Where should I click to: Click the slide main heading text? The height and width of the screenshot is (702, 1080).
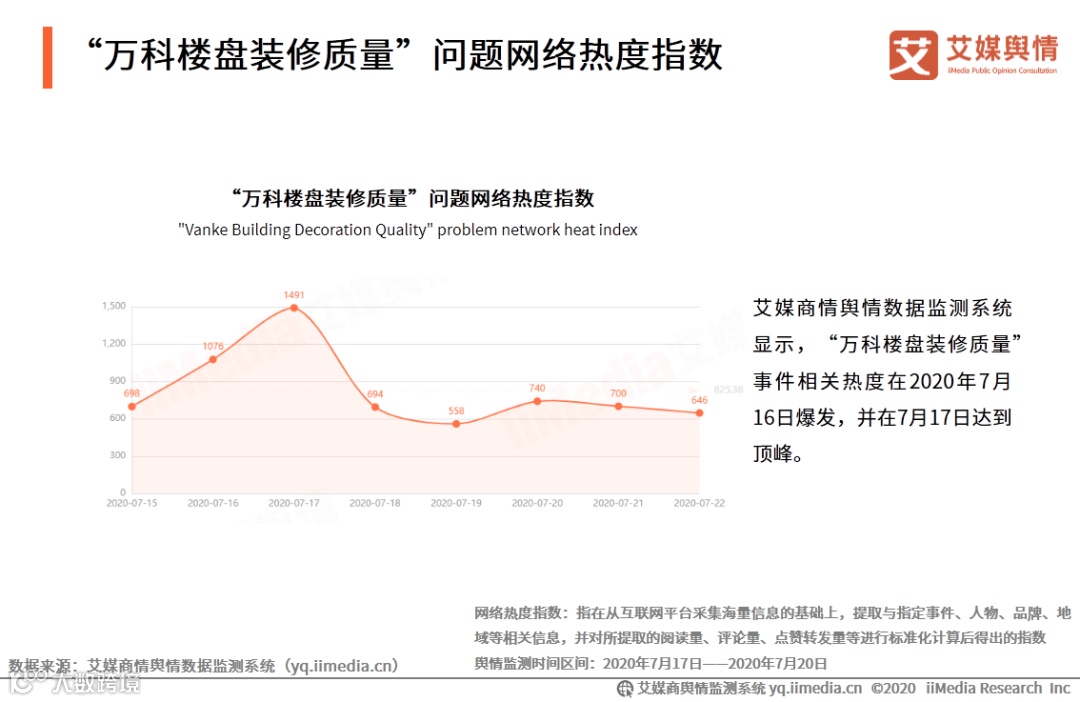pyautogui.click(x=404, y=55)
